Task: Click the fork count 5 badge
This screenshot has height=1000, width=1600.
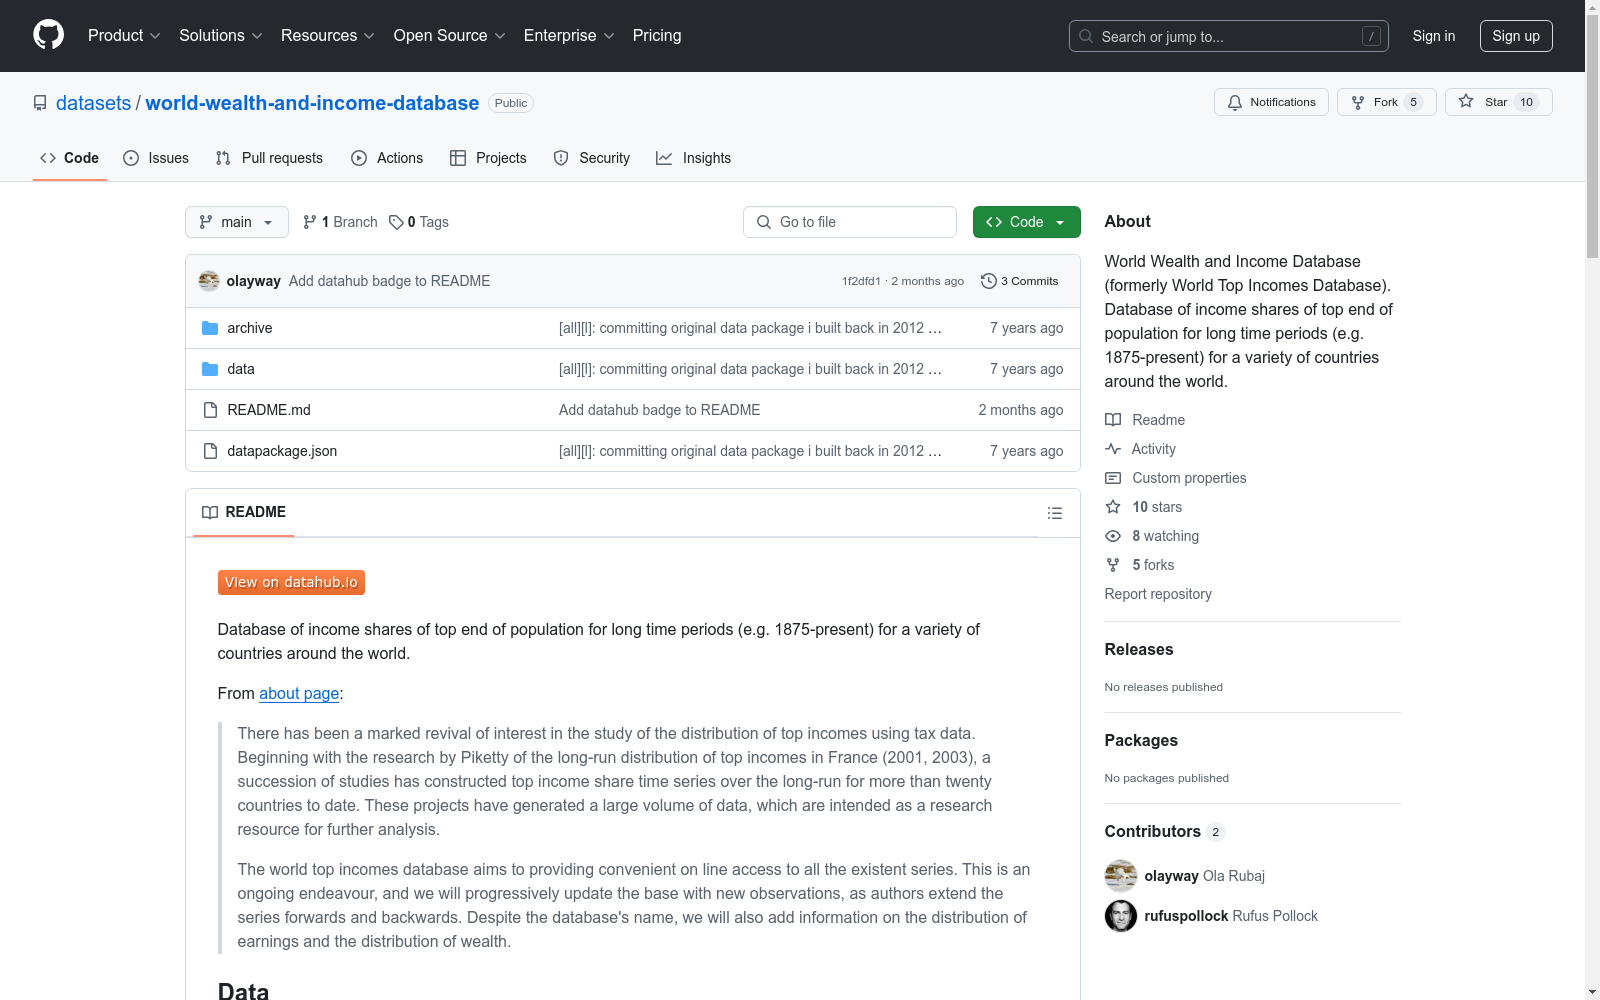Action: [x=1413, y=102]
